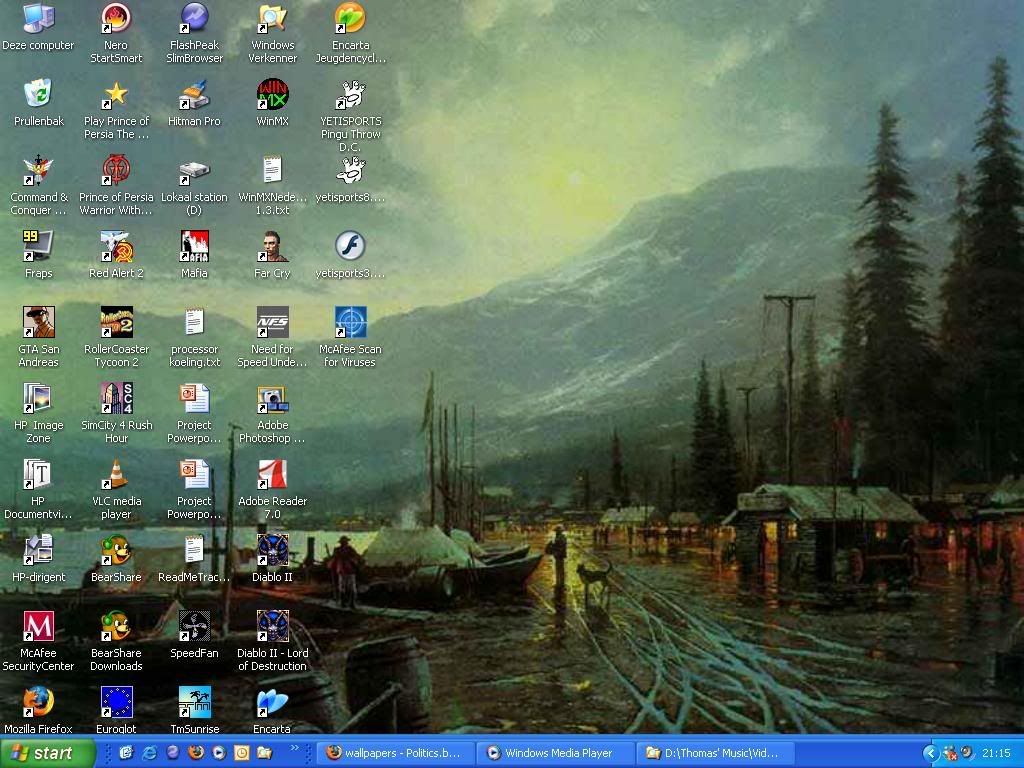Click the folder icon in Quick Launch
Viewport: 1024px width, 768px height.
tap(264, 753)
